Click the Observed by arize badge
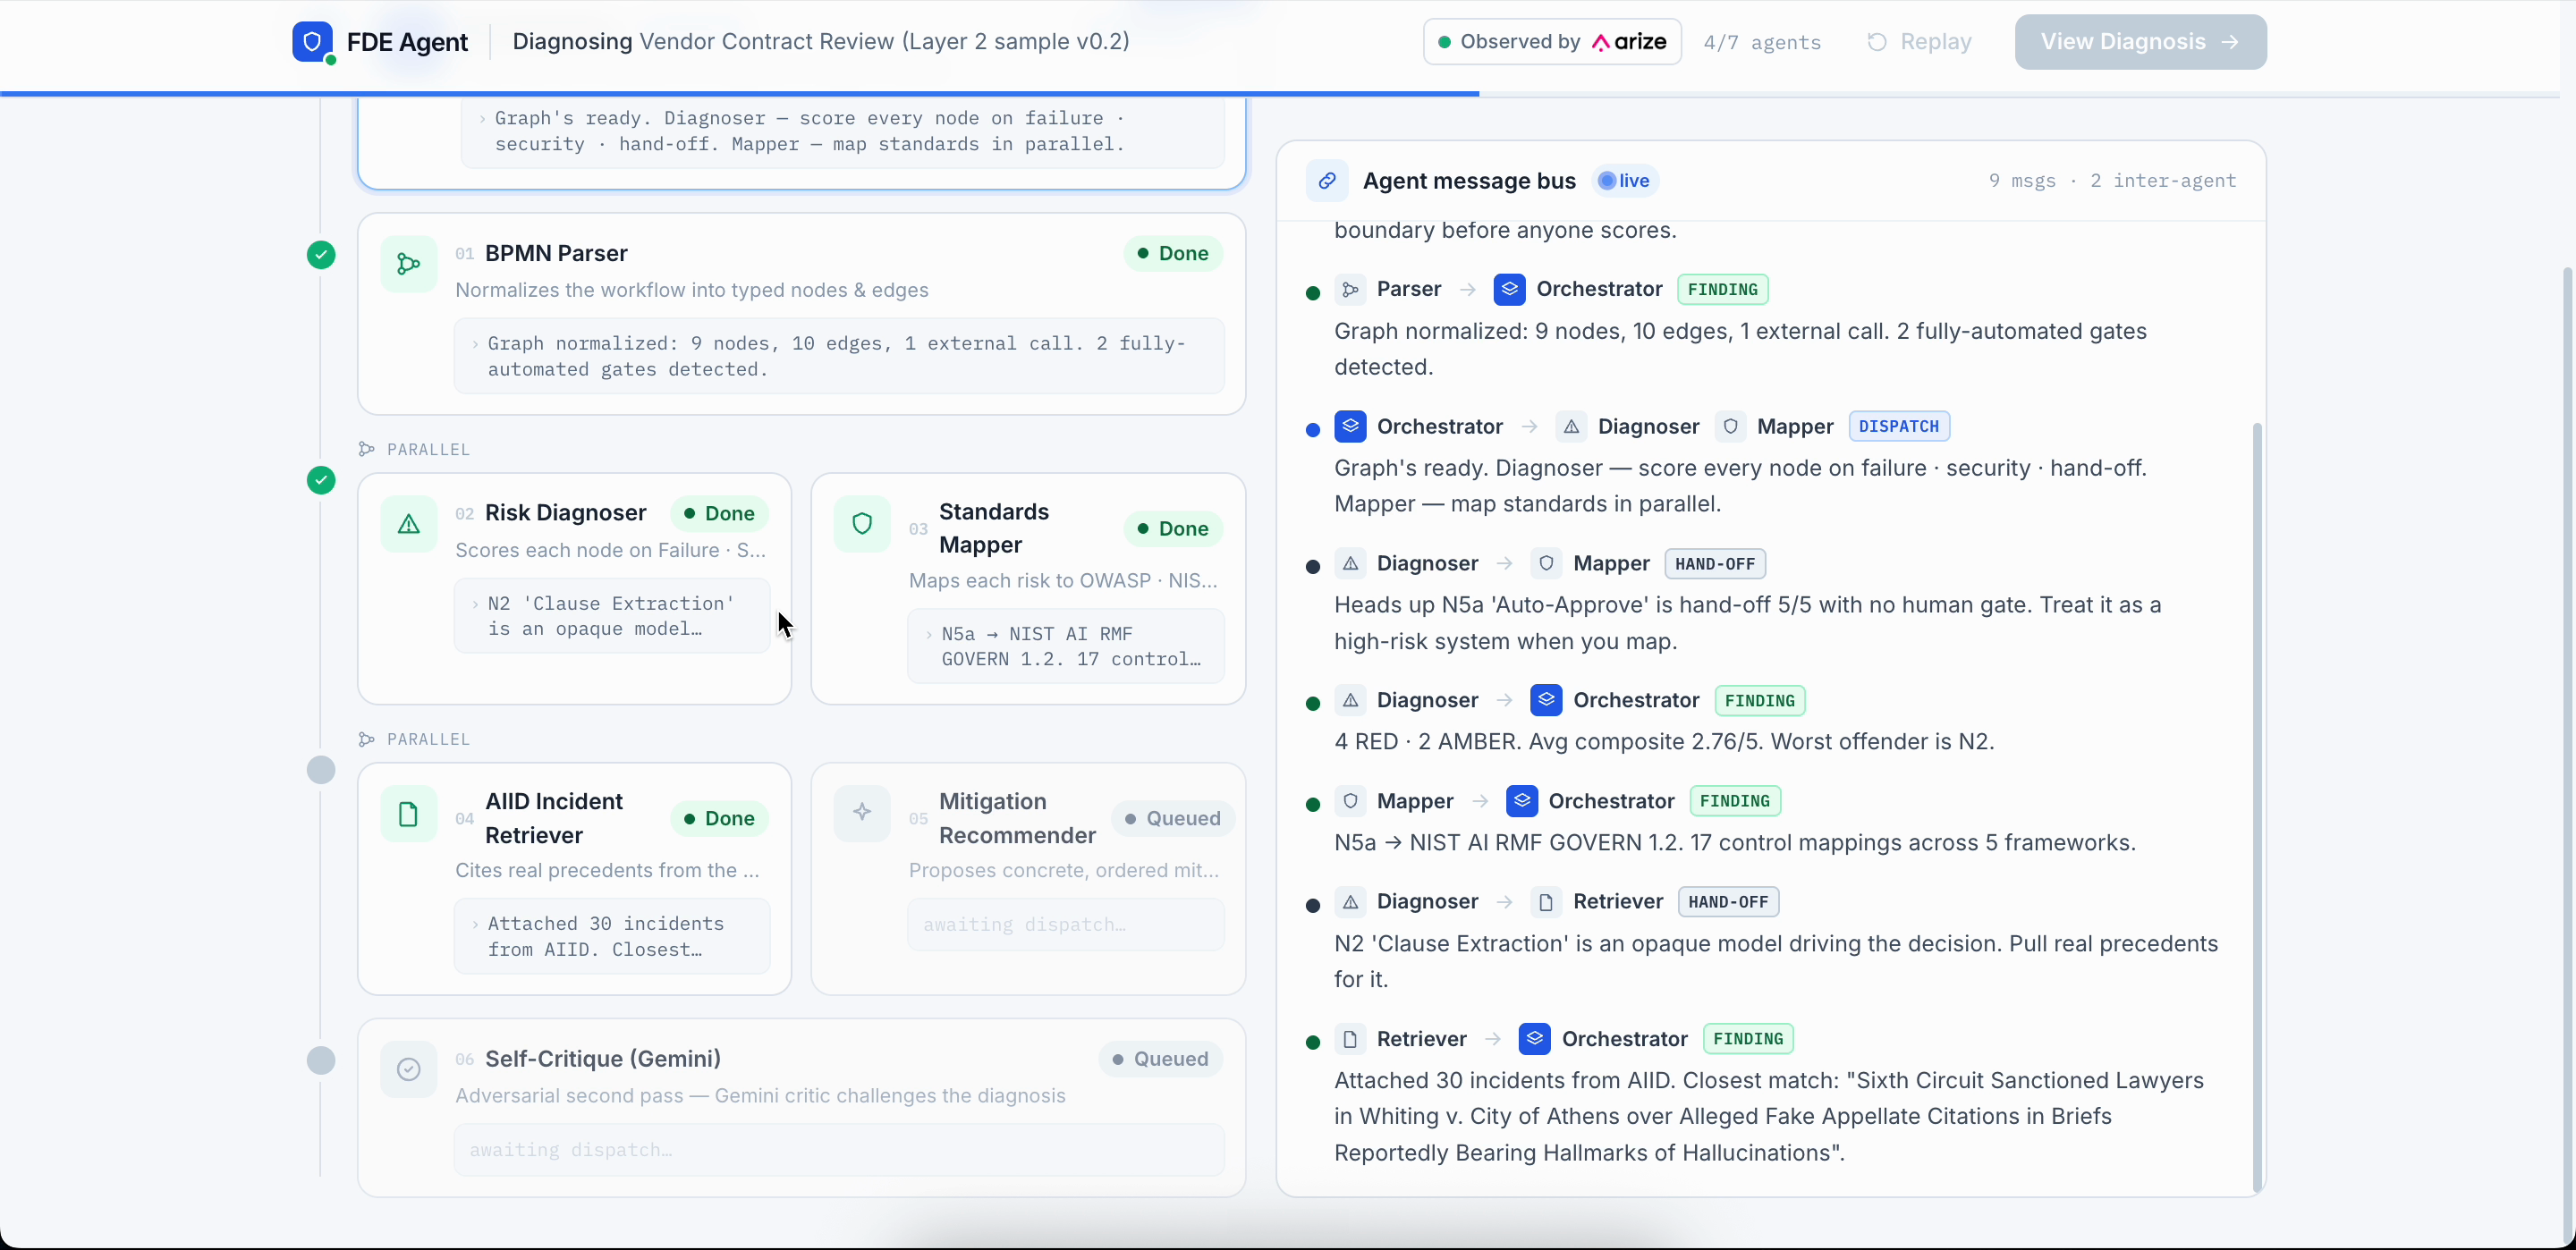2576x1250 pixels. click(1552, 42)
